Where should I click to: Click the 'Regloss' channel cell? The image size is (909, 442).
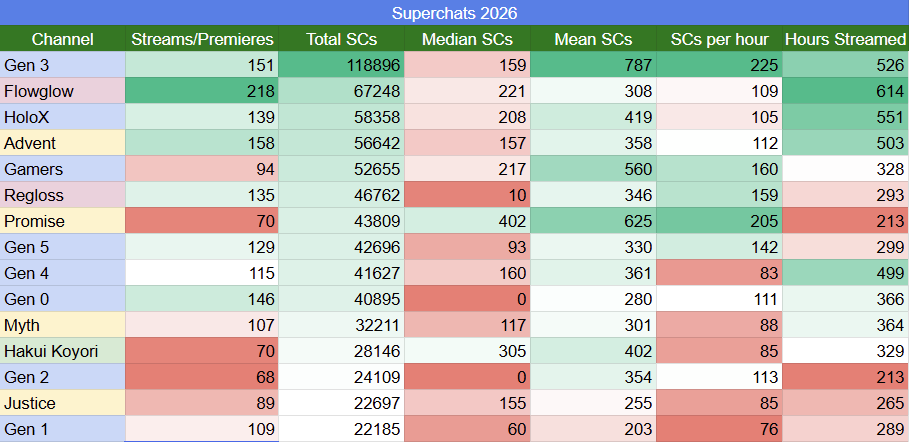(63, 195)
